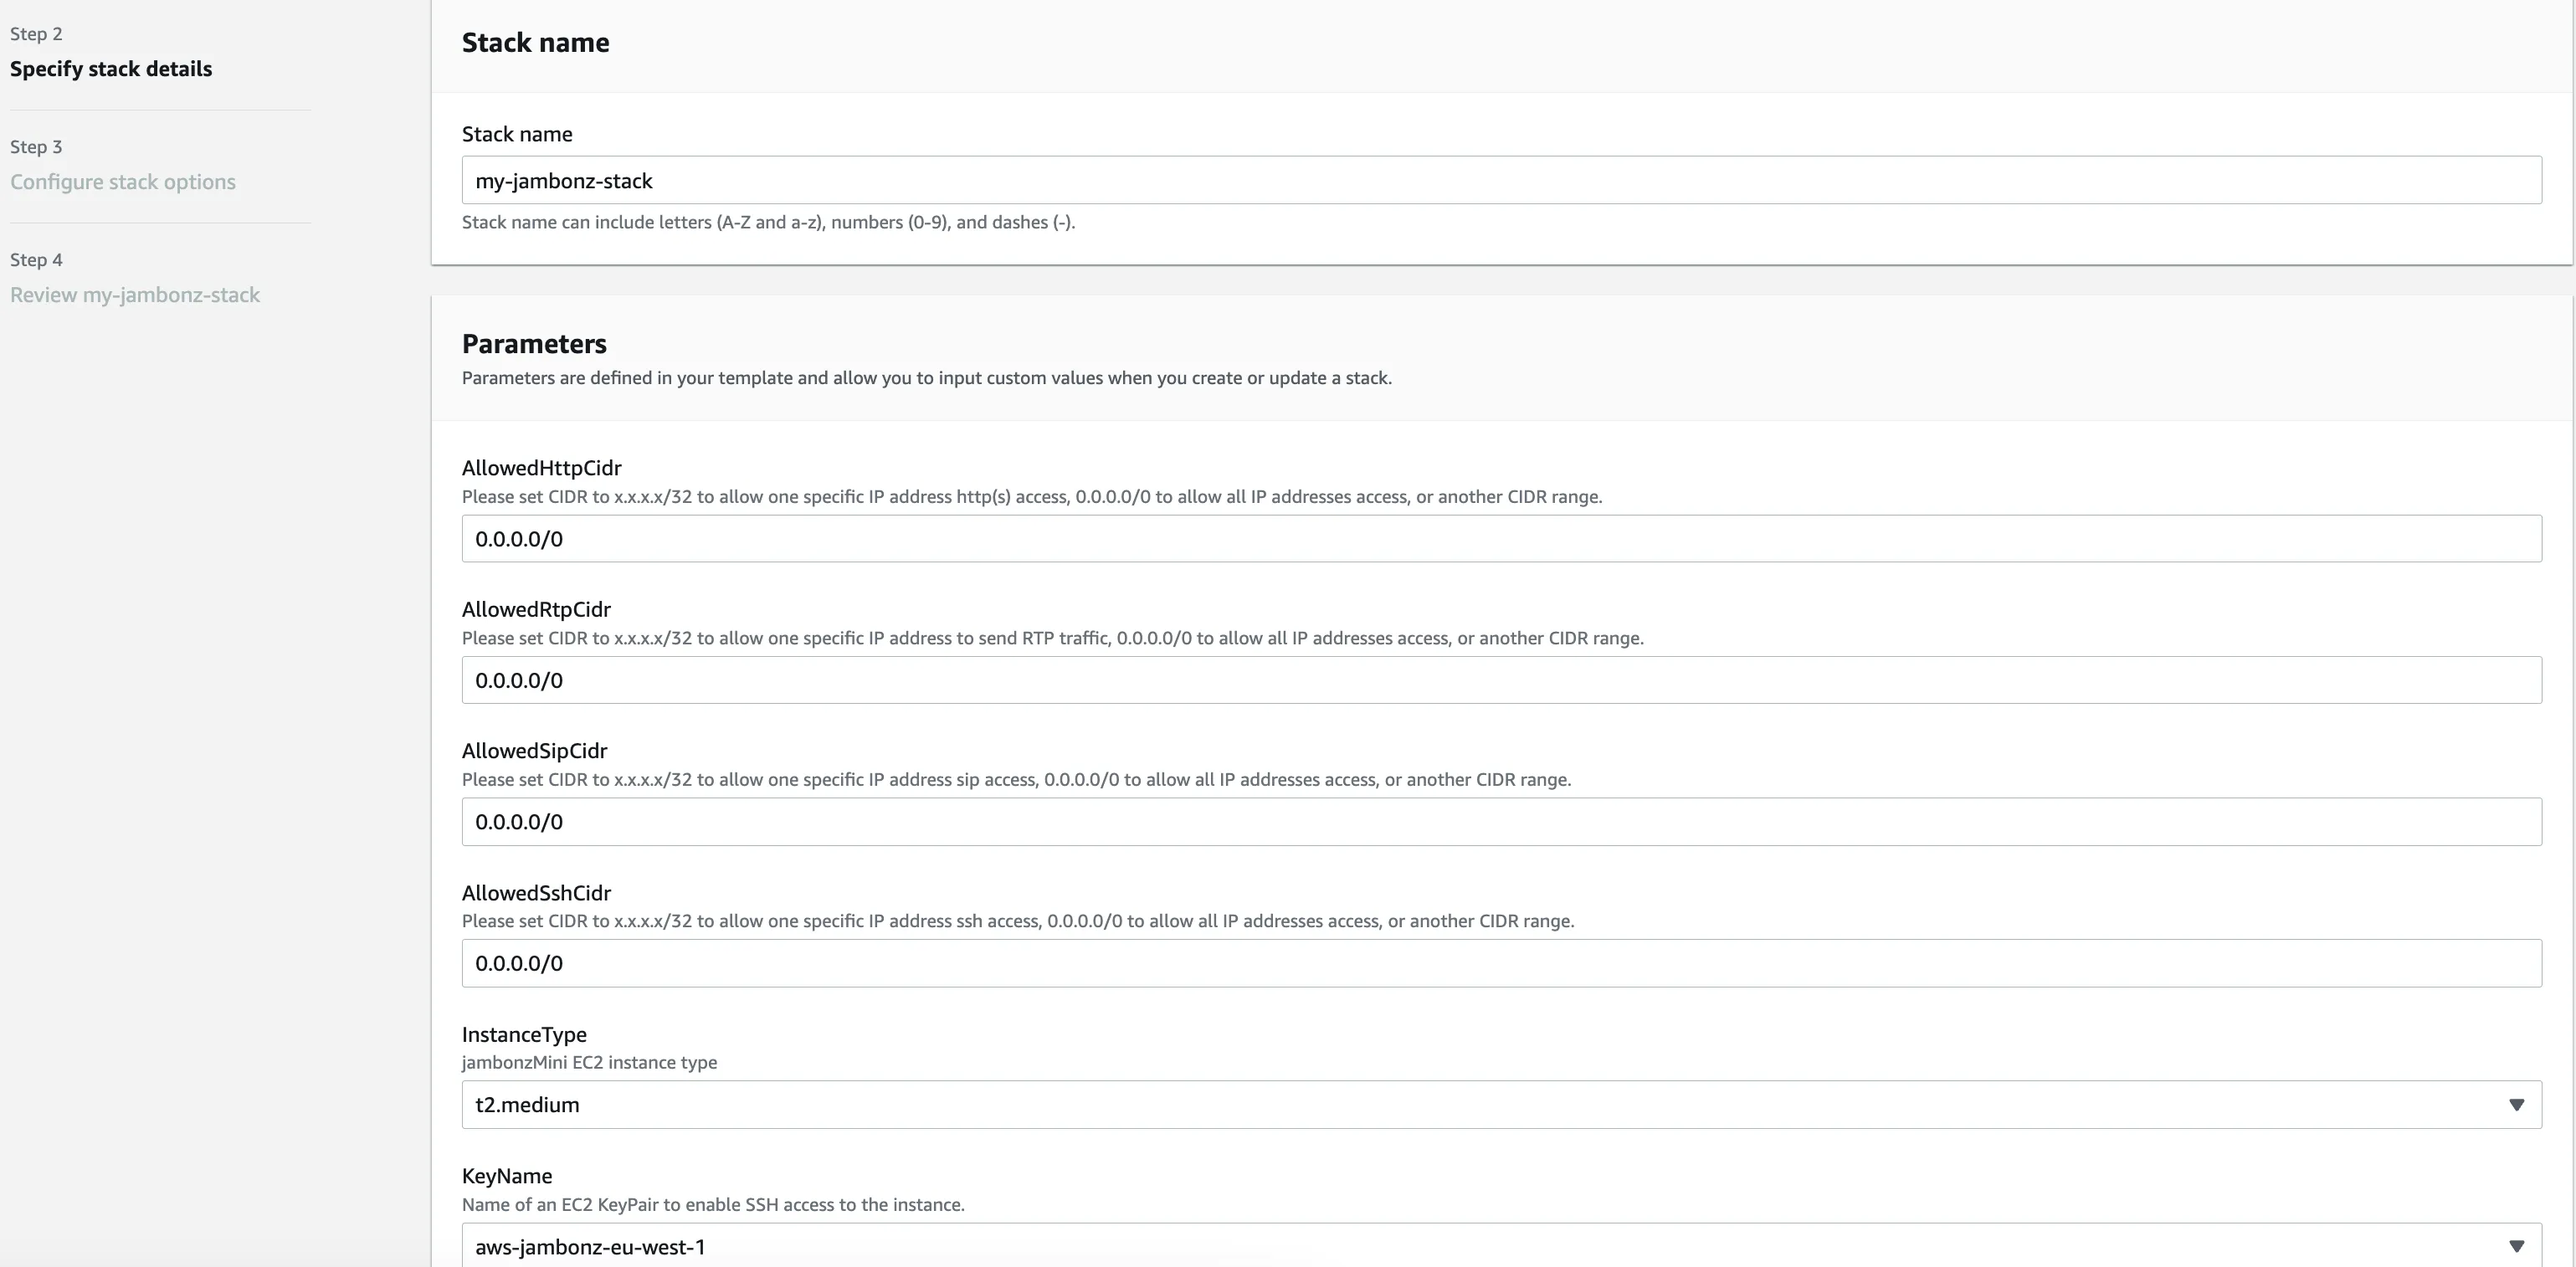Click the KeyName dropdown arrow icon
This screenshot has height=1267, width=2576.
point(2516,1247)
